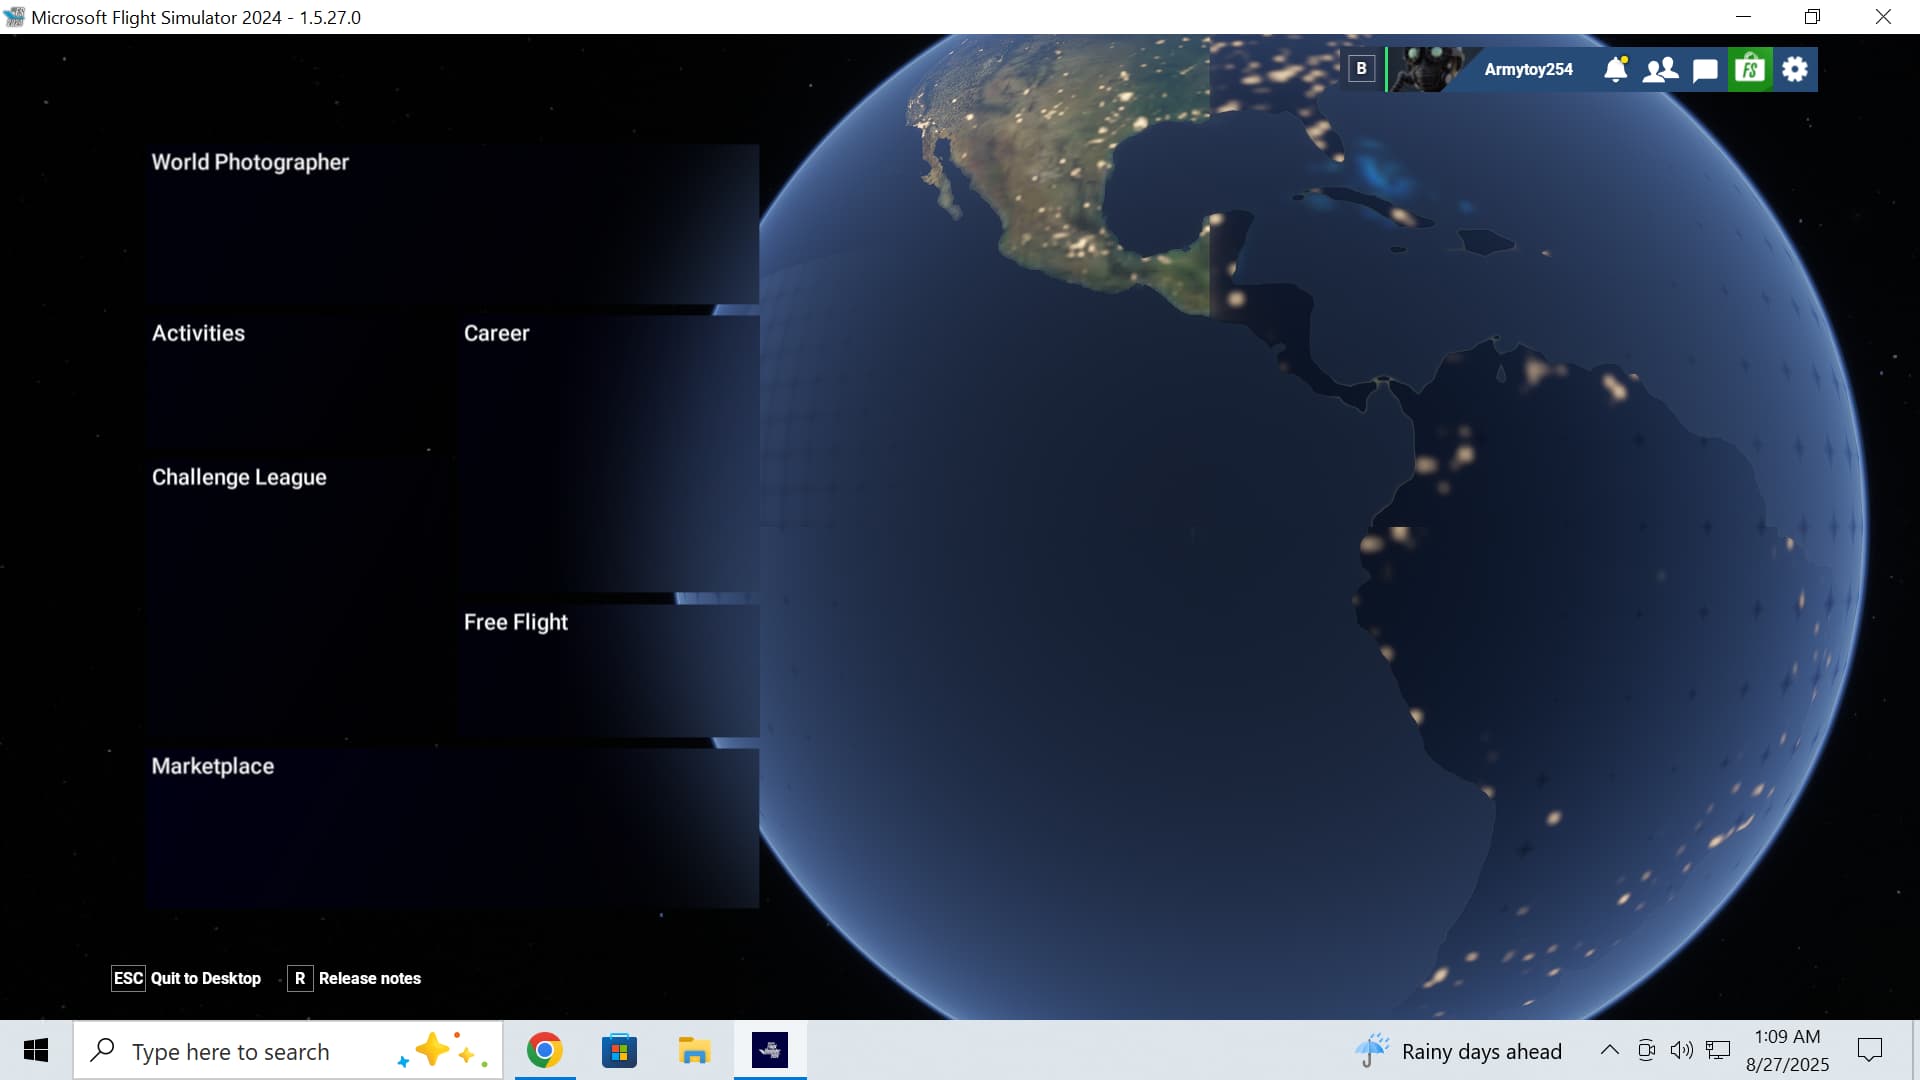
Task: Open File Explorer from the taskbar
Action: (x=694, y=1051)
